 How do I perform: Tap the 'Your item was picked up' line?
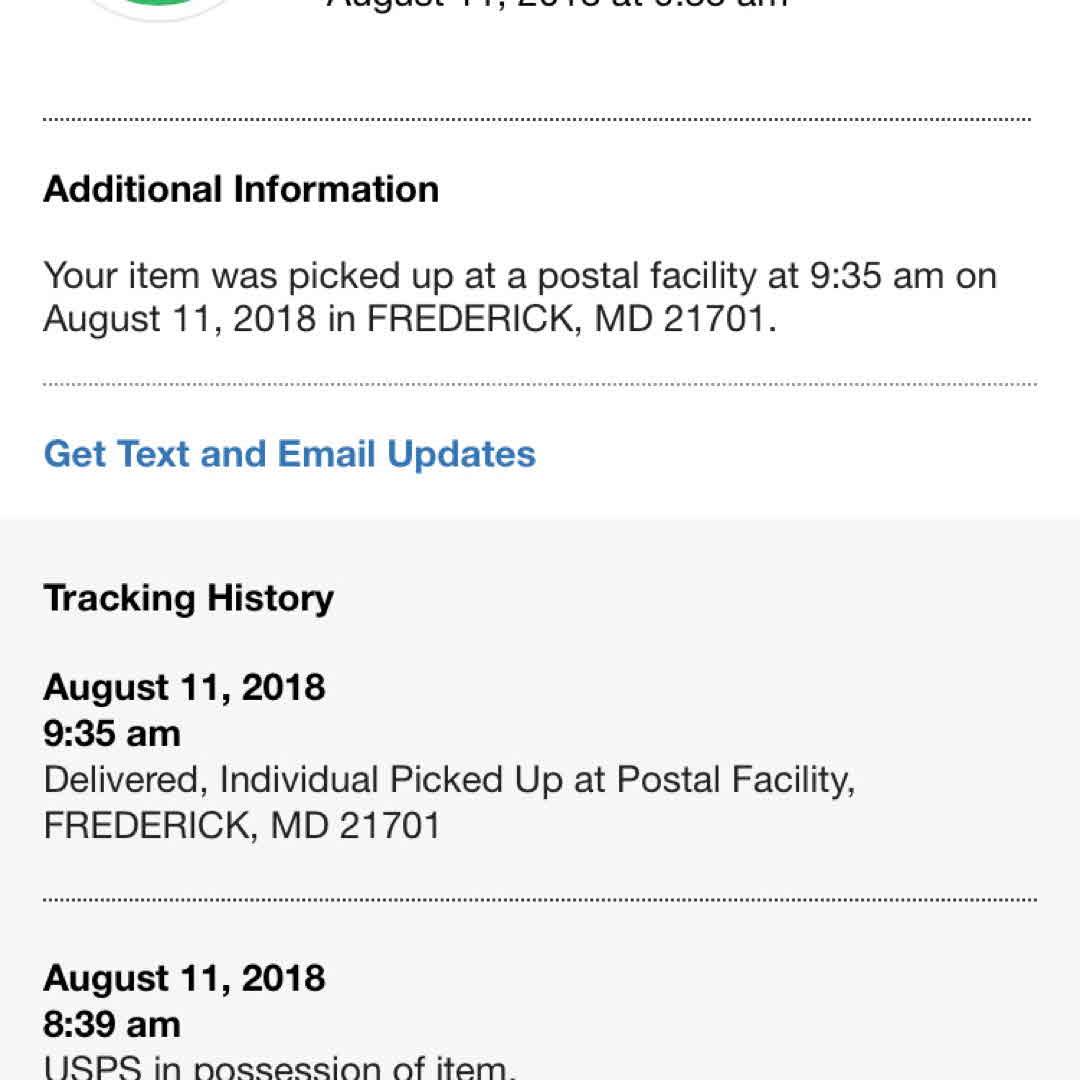(520, 275)
